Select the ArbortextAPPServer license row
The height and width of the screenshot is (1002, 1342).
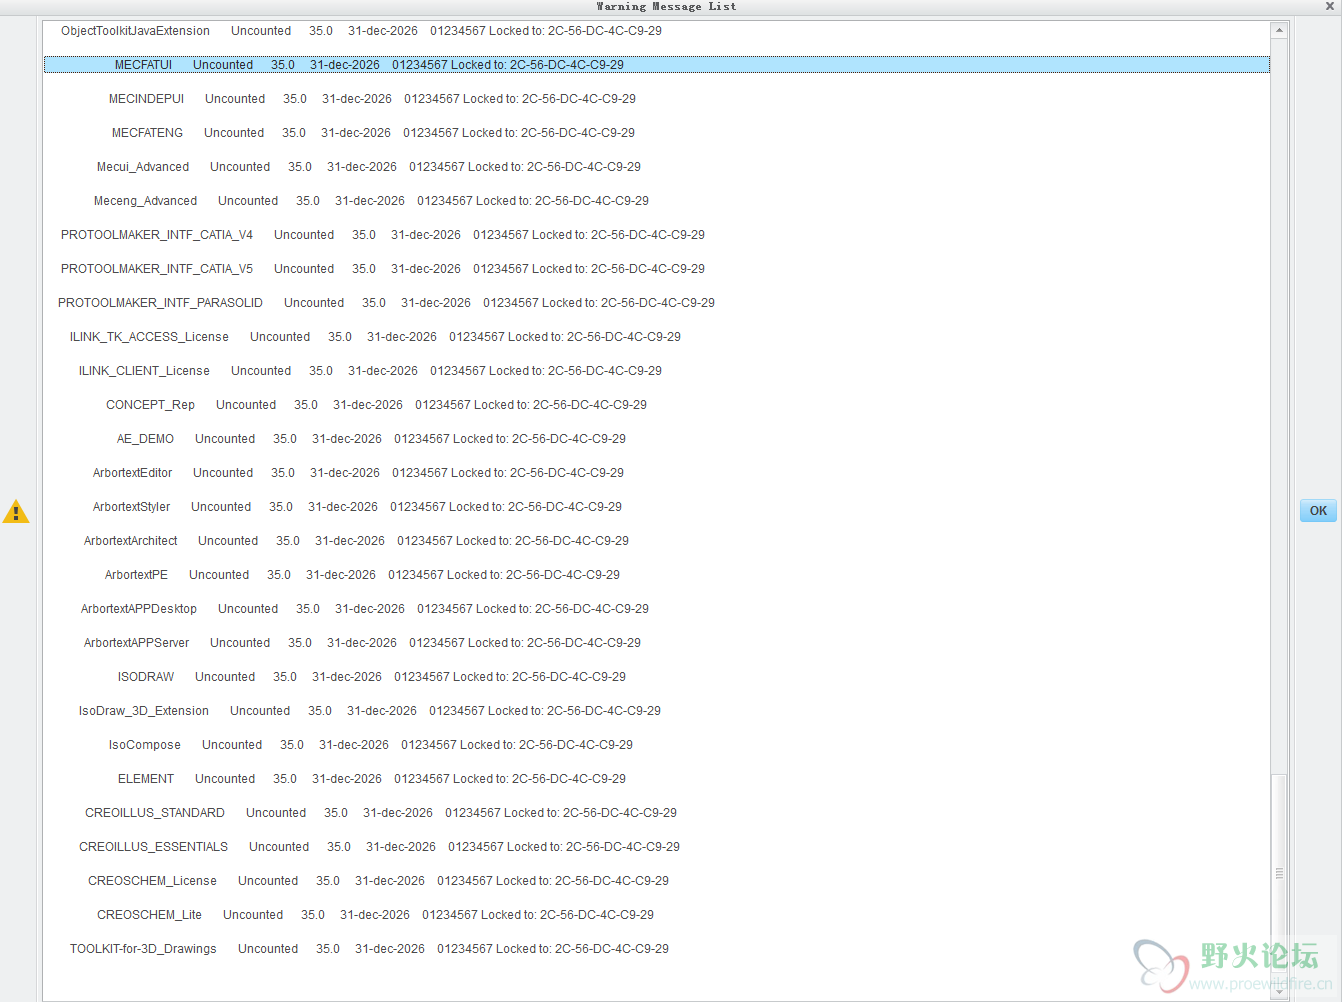click(657, 643)
